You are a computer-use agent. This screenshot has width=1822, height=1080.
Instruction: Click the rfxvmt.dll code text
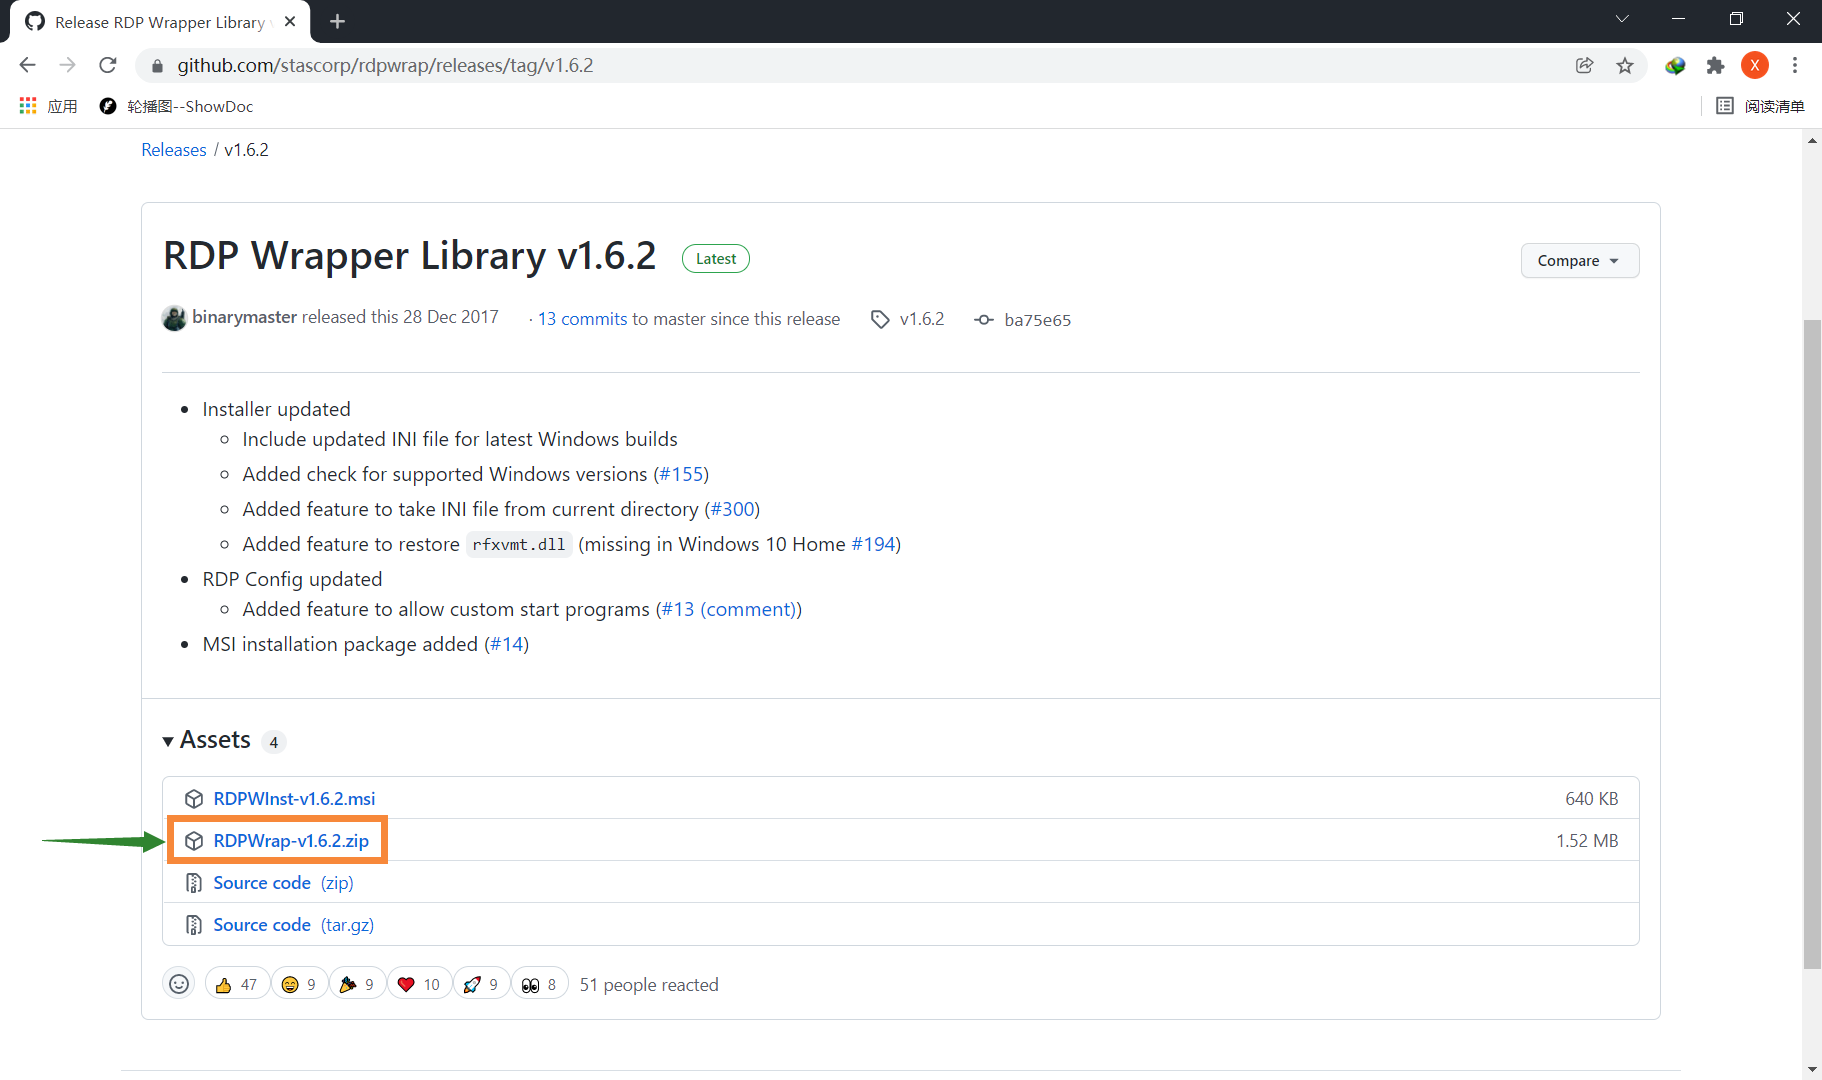[x=519, y=544]
